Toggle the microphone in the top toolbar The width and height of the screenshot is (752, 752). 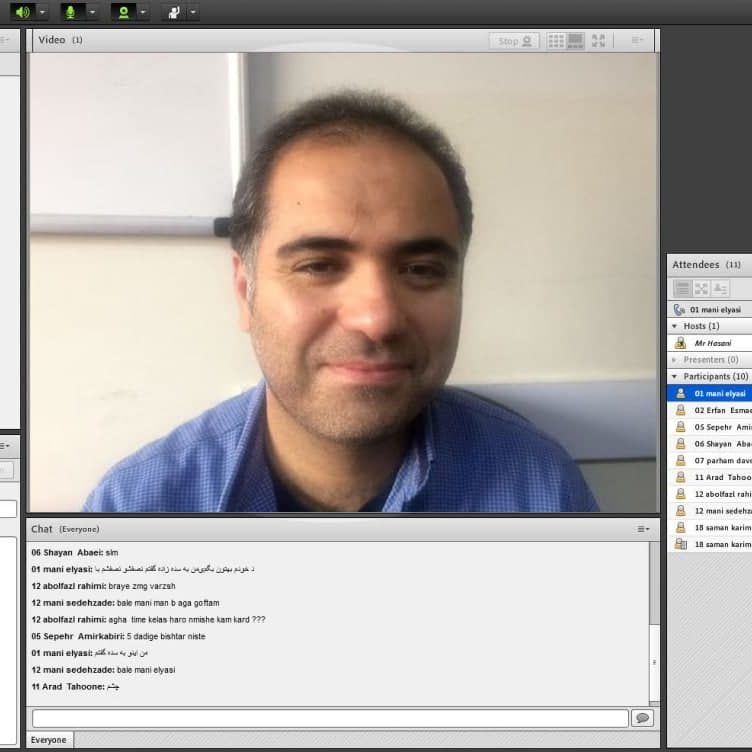pyautogui.click(x=71, y=12)
